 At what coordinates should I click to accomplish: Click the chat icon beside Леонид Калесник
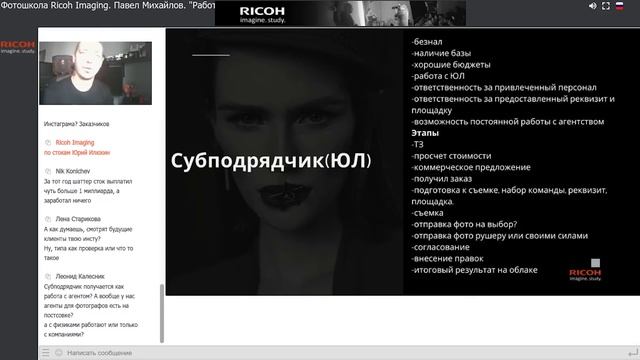point(48,276)
